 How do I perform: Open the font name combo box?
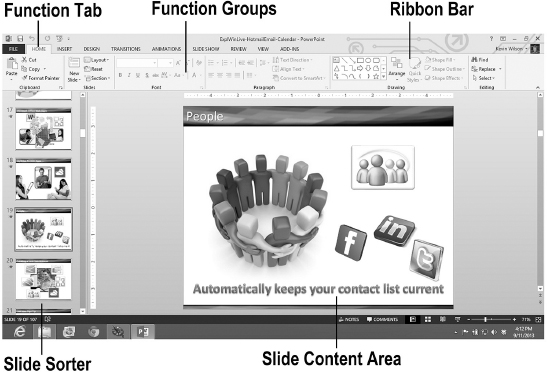tap(136, 63)
